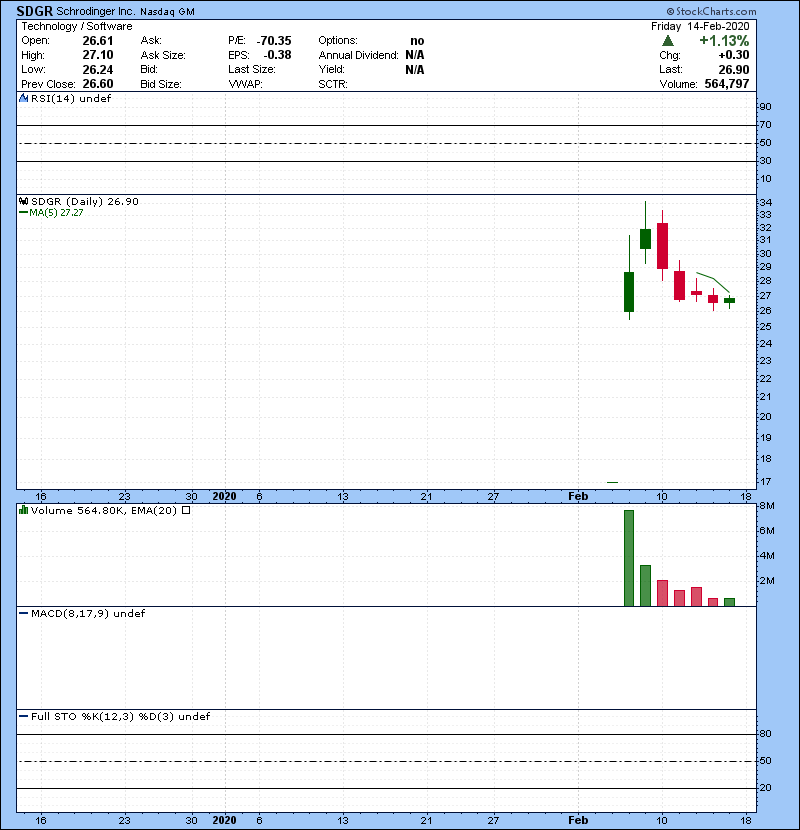
Task: Click the 8M label on volume axis
Action: (767, 506)
